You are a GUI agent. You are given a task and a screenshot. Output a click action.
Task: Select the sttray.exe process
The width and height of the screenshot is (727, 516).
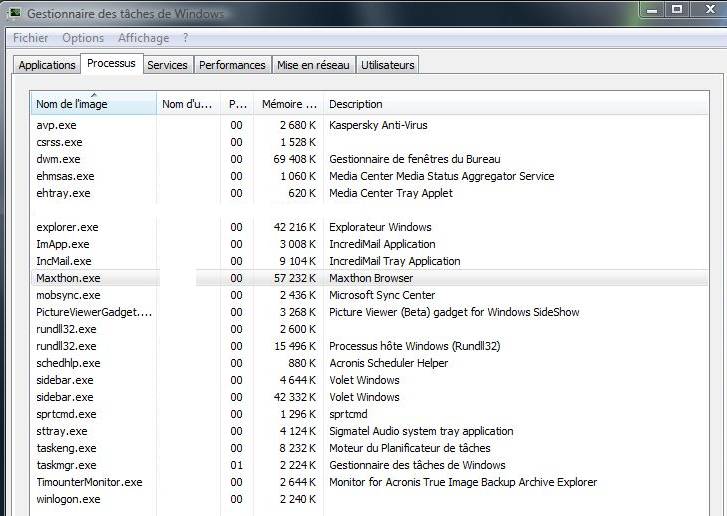click(x=370, y=431)
